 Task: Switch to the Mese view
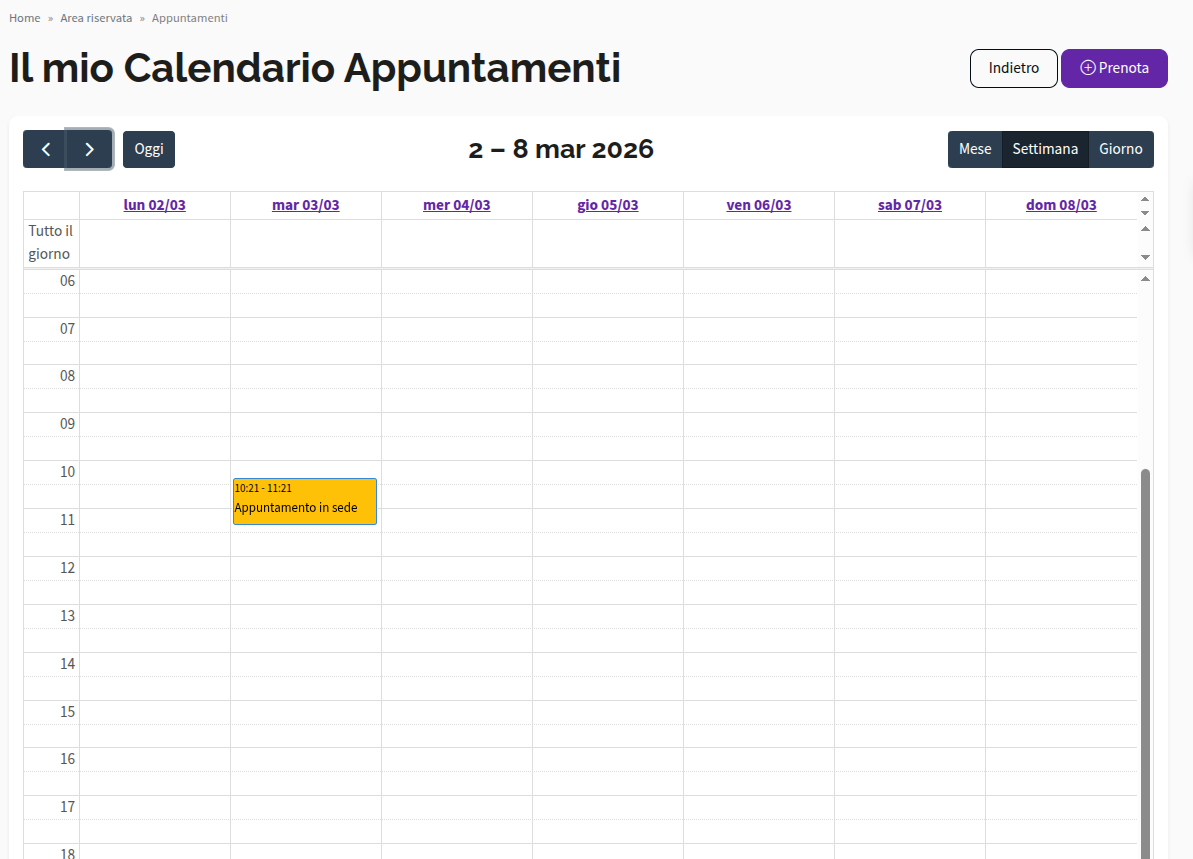click(x=975, y=148)
